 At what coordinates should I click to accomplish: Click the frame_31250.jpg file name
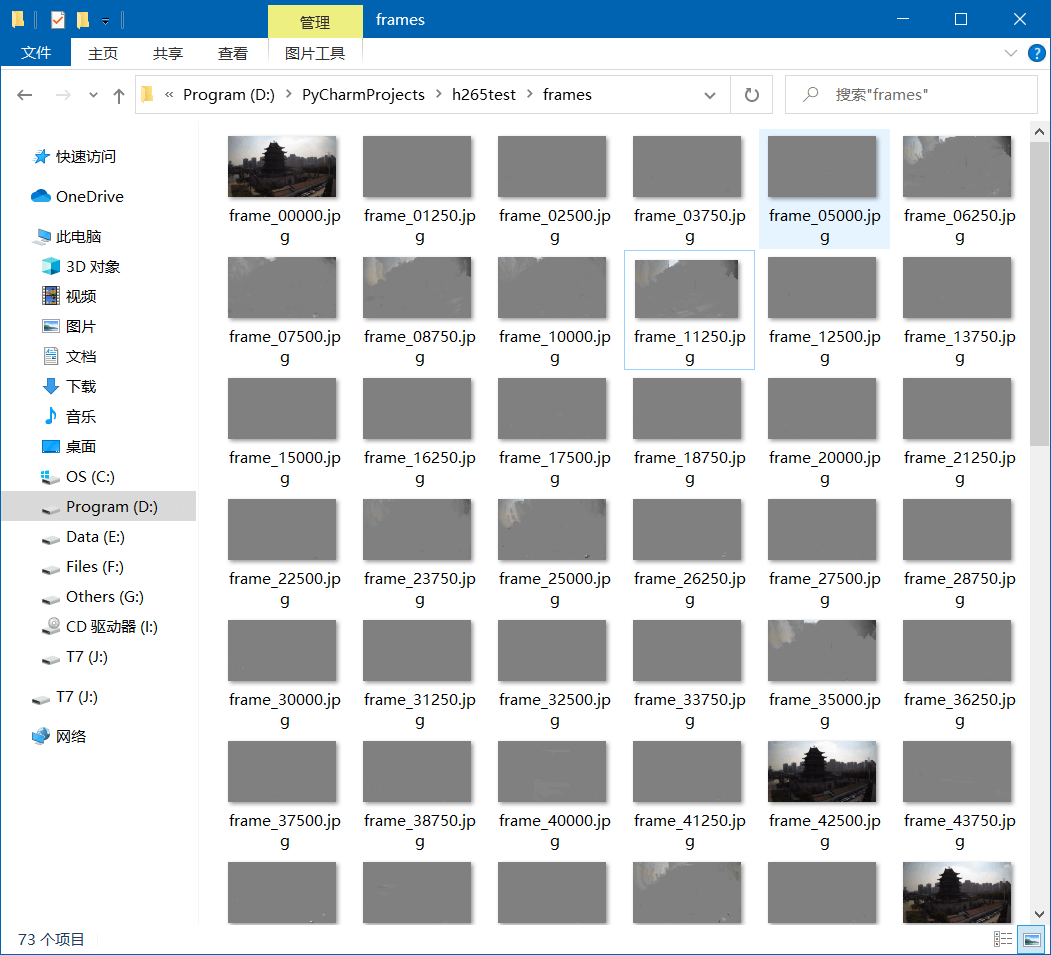coord(420,710)
